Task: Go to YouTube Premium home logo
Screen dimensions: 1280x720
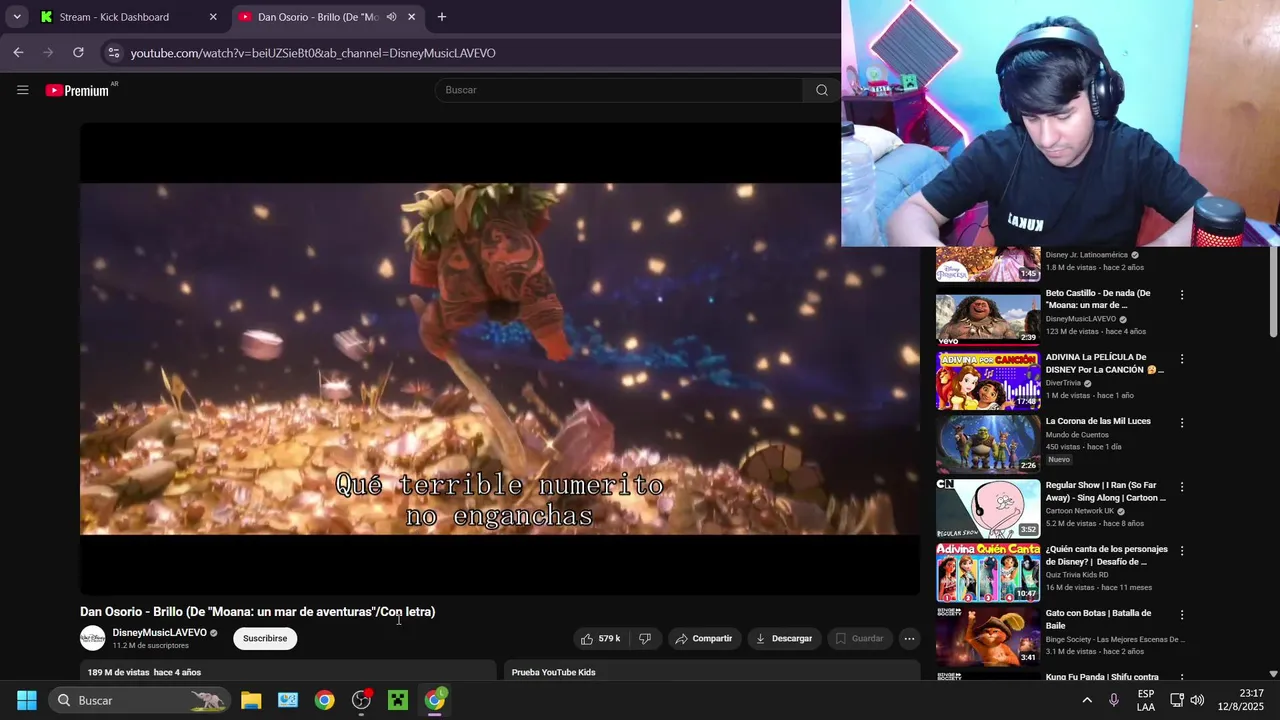Action: pos(78,90)
